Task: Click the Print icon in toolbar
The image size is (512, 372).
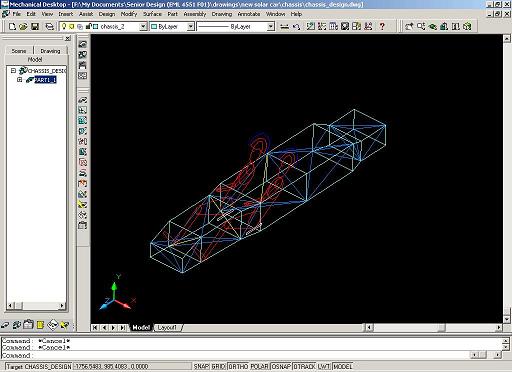Action: (49, 26)
